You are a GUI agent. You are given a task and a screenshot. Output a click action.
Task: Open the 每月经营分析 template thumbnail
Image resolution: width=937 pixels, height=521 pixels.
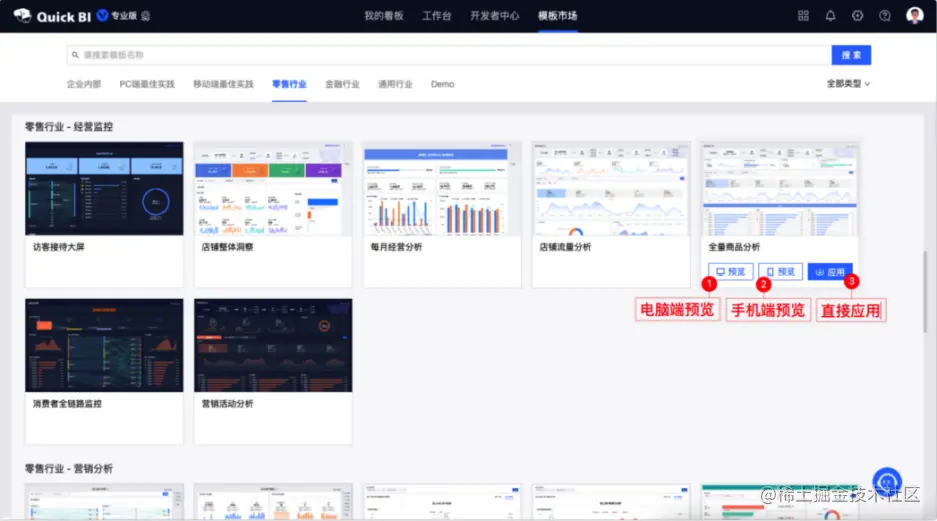(442, 188)
